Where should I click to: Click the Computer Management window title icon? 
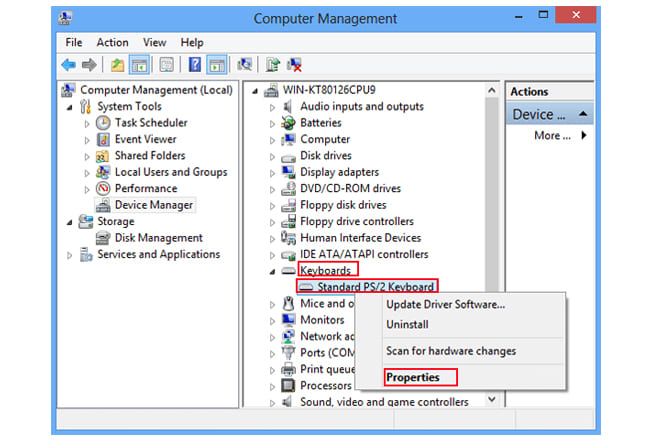[x=65, y=17]
